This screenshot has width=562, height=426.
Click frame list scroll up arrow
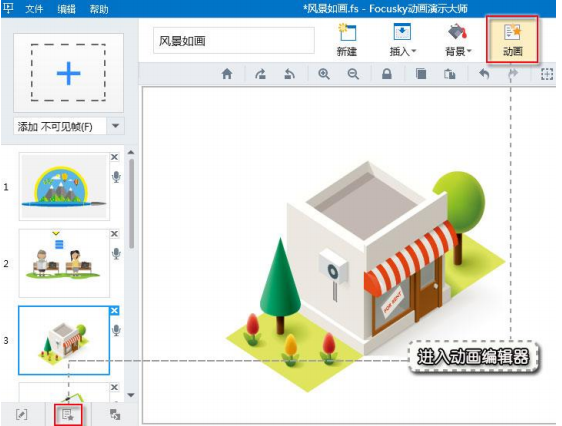[x=131, y=153]
